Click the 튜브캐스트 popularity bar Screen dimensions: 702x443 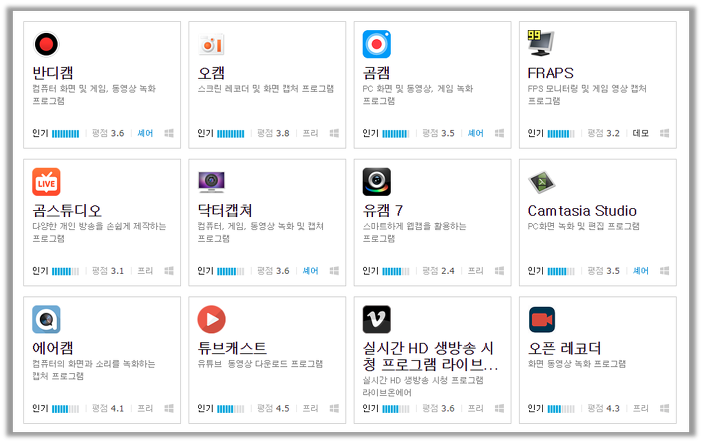tap(231, 409)
